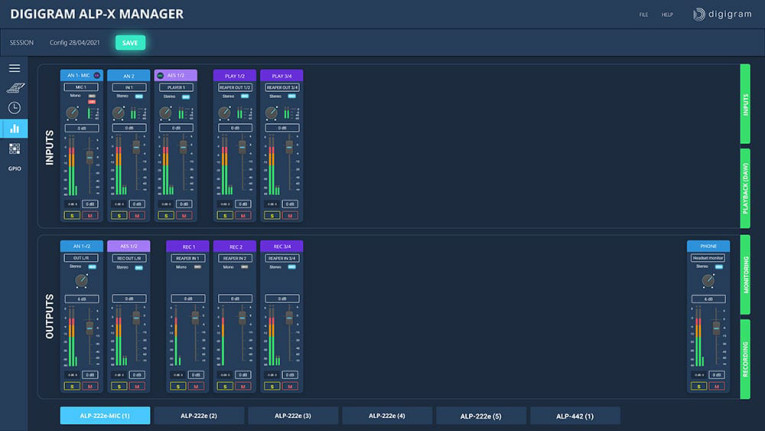This screenshot has width=765, height=431.
Task: Toggle the green INPUTS side panel button
Action: 745,104
